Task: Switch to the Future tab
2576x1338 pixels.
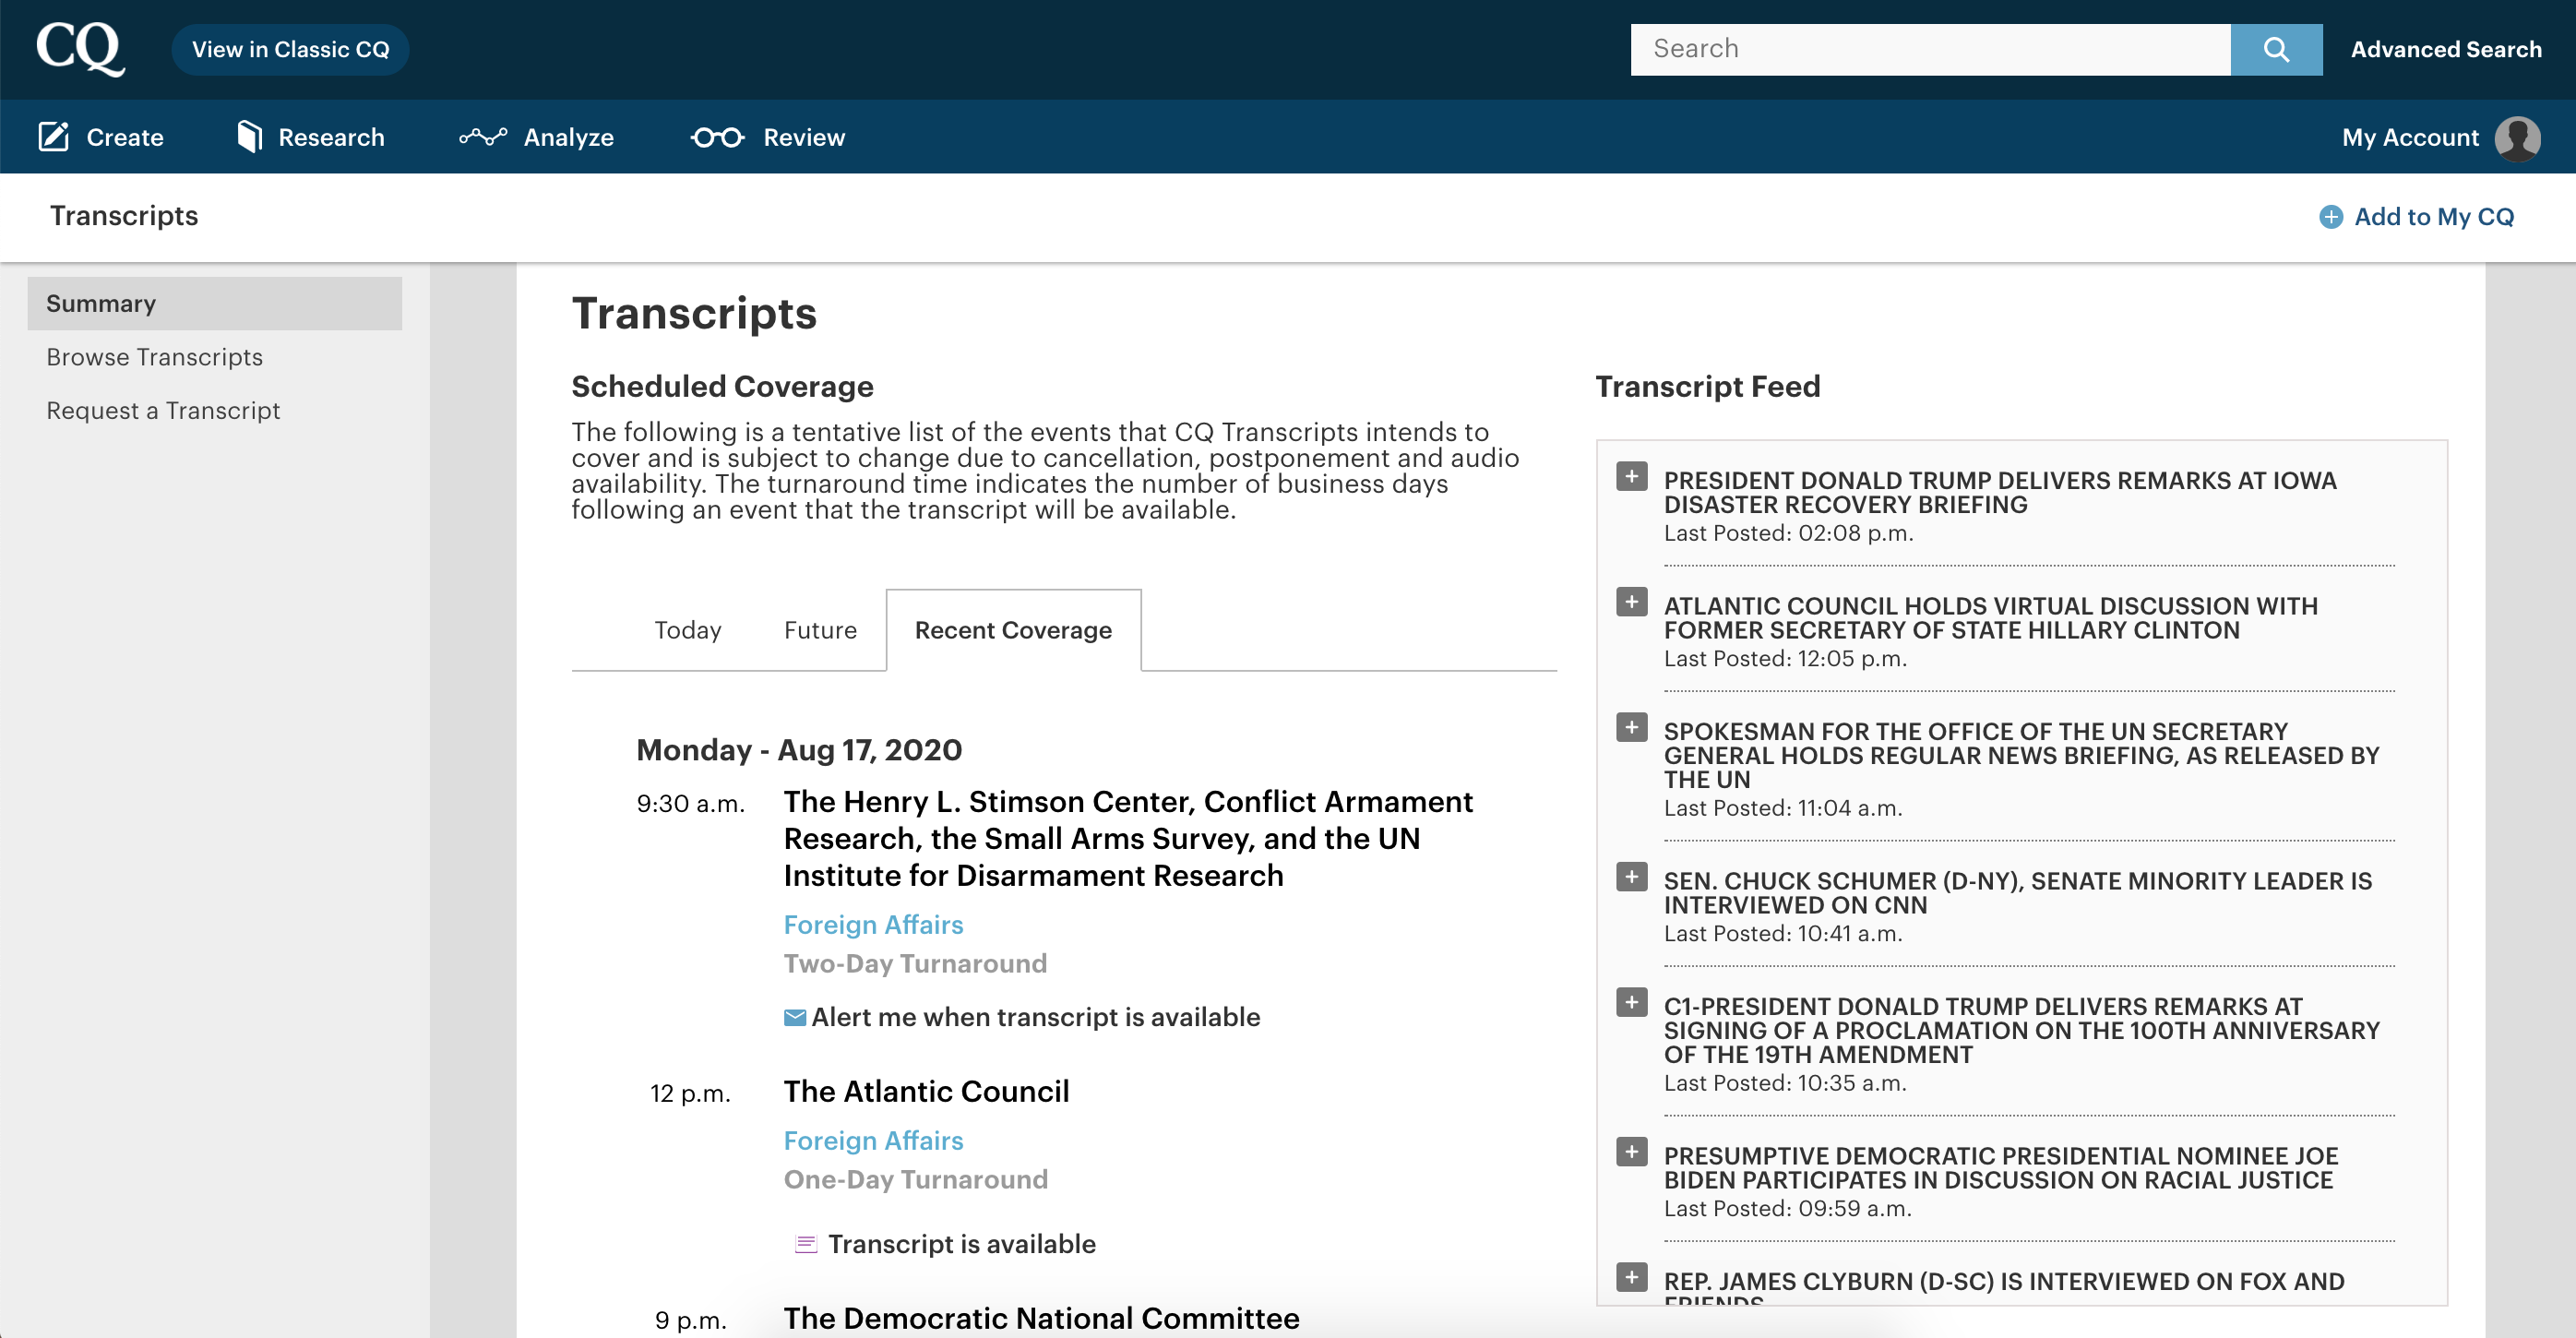Action: 820,630
